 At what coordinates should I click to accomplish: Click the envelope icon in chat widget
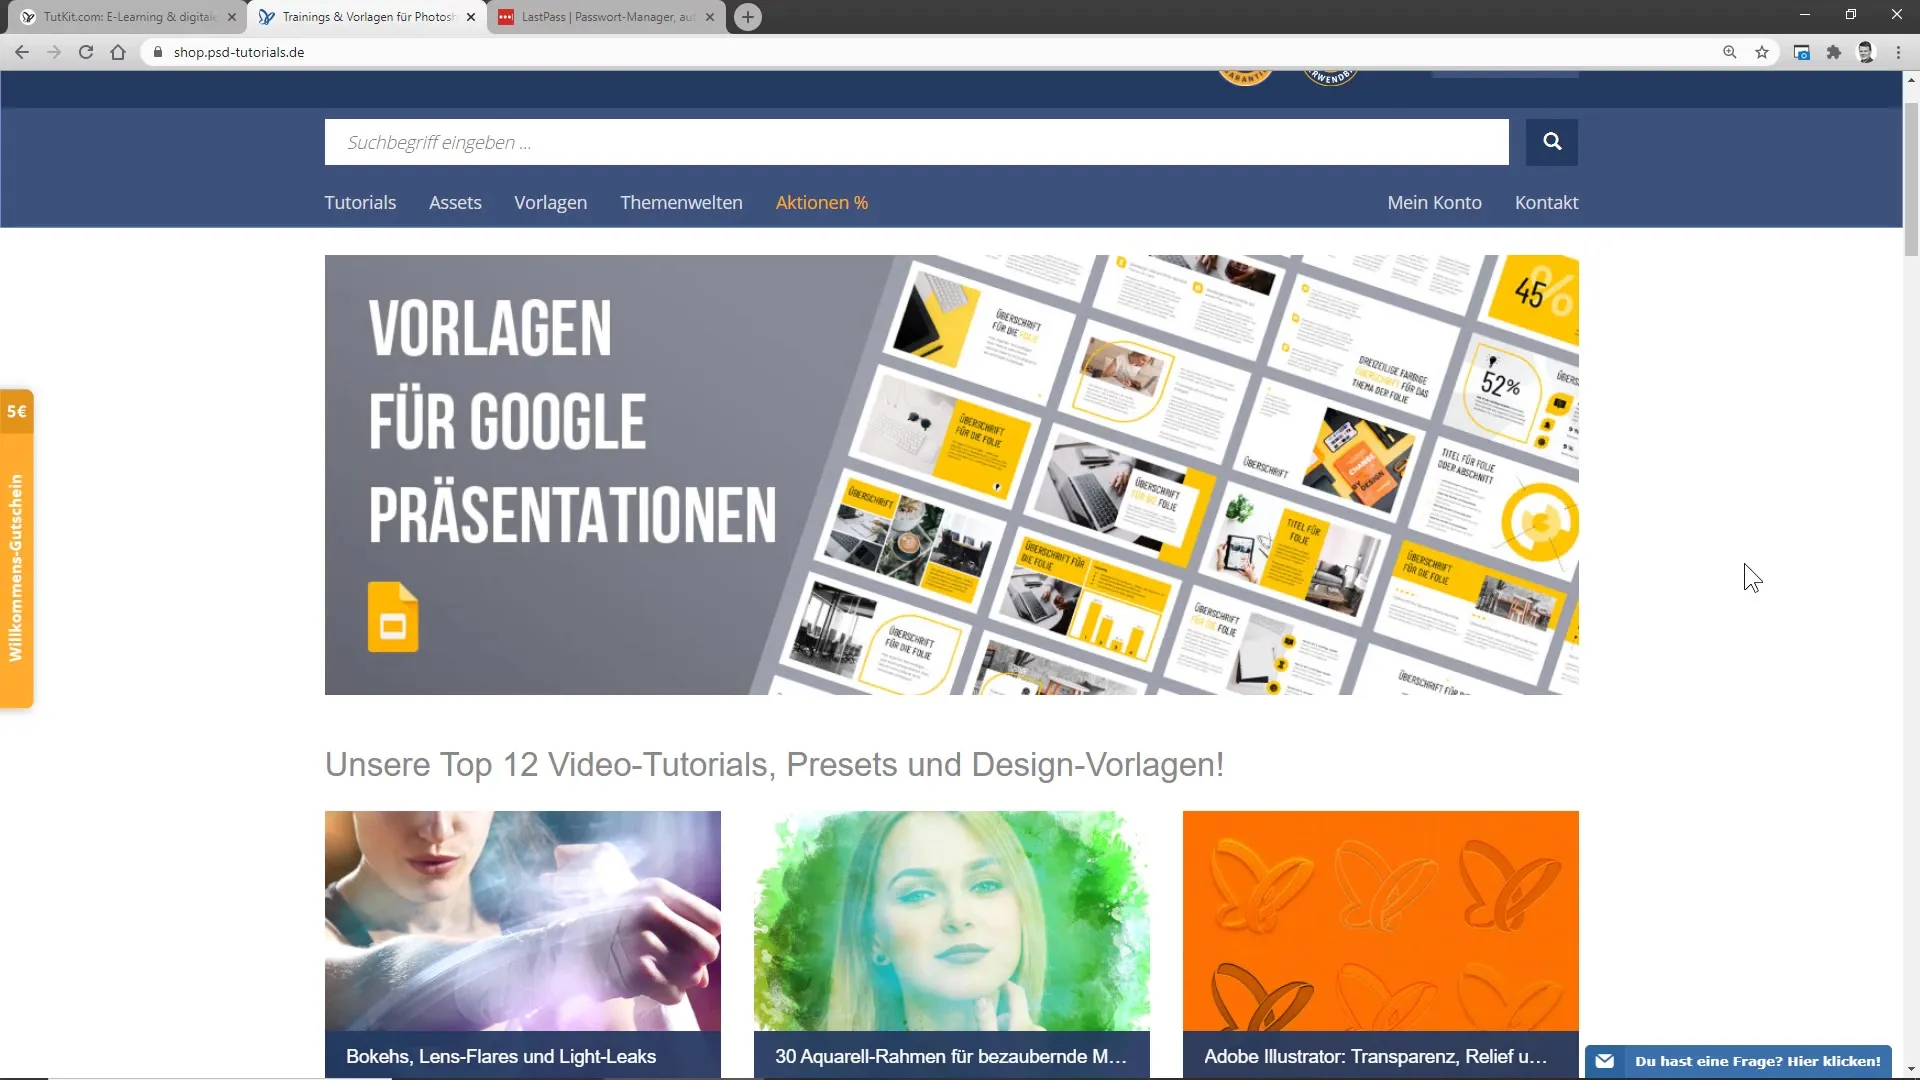coord(1605,1061)
